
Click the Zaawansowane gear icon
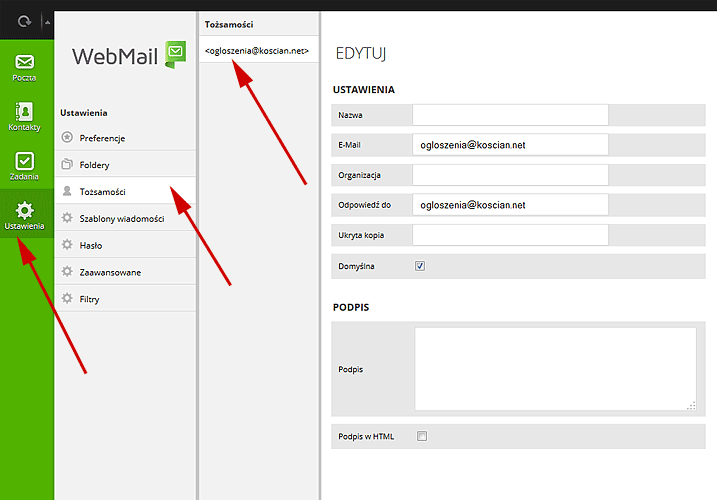(67, 272)
